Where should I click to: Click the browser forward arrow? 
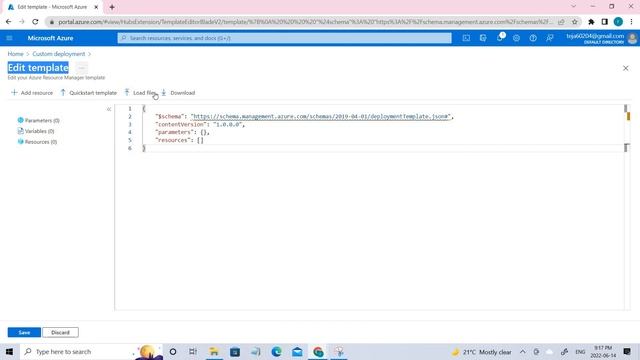coord(22,22)
